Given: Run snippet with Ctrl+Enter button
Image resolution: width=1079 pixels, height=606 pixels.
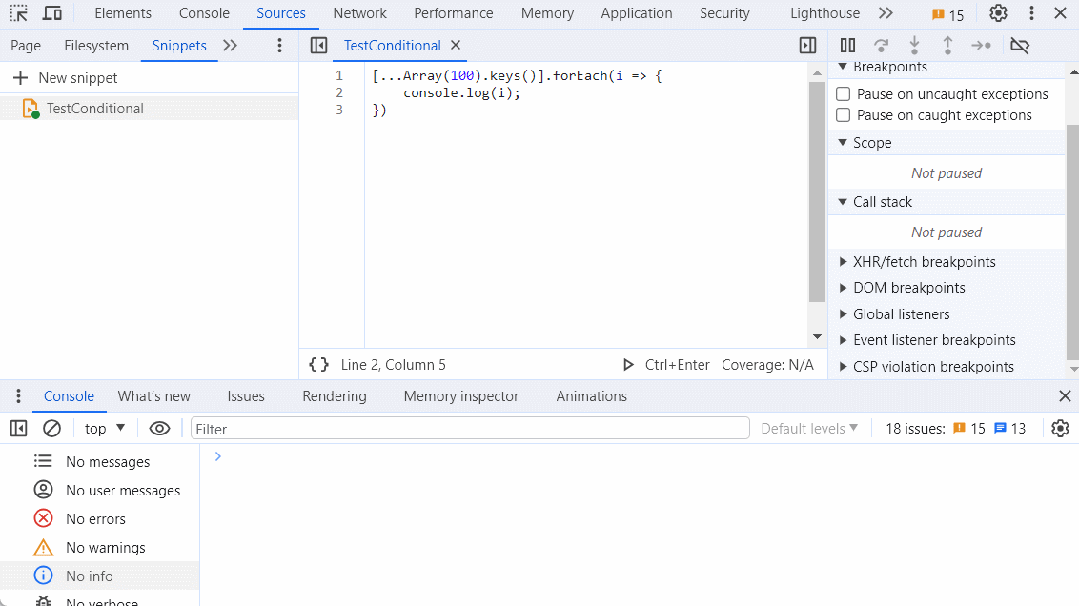Looking at the screenshot, I should [665, 365].
